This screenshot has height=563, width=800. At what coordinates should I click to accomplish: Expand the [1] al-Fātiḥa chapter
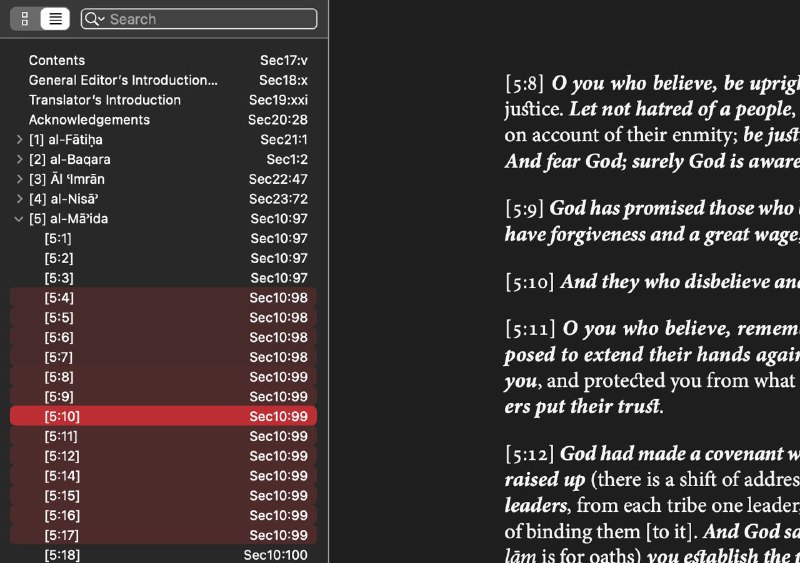pyautogui.click(x=19, y=139)
